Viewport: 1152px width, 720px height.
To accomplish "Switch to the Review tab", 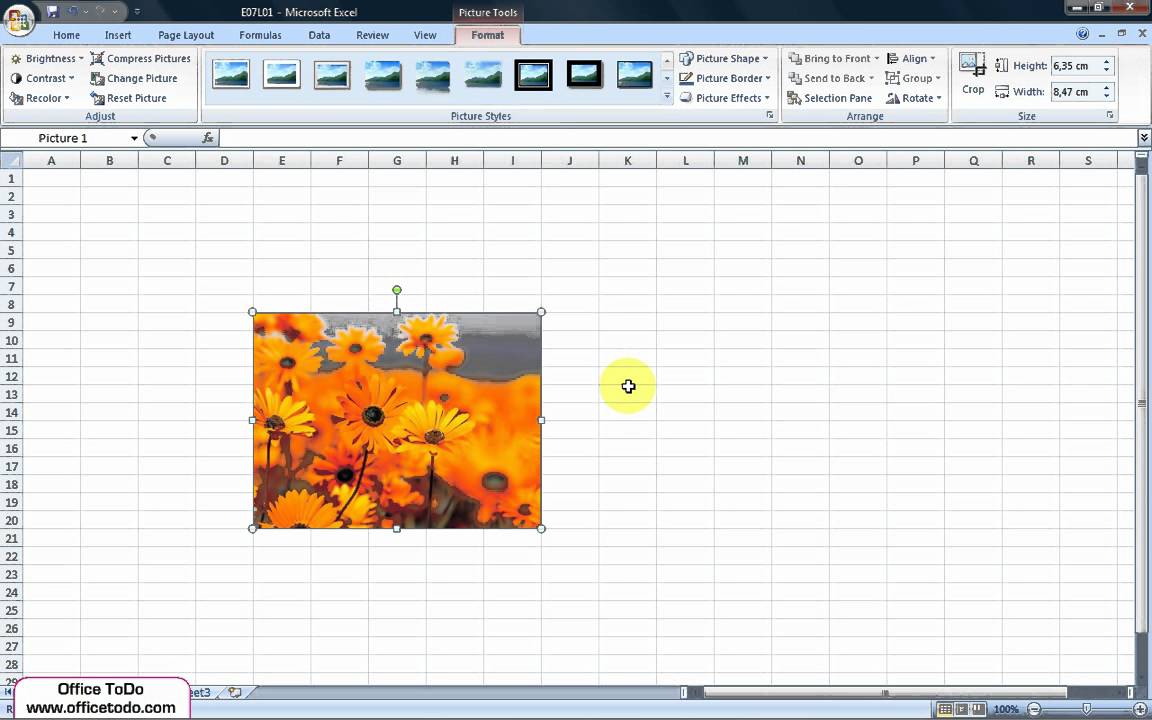I will coord(372,35).
